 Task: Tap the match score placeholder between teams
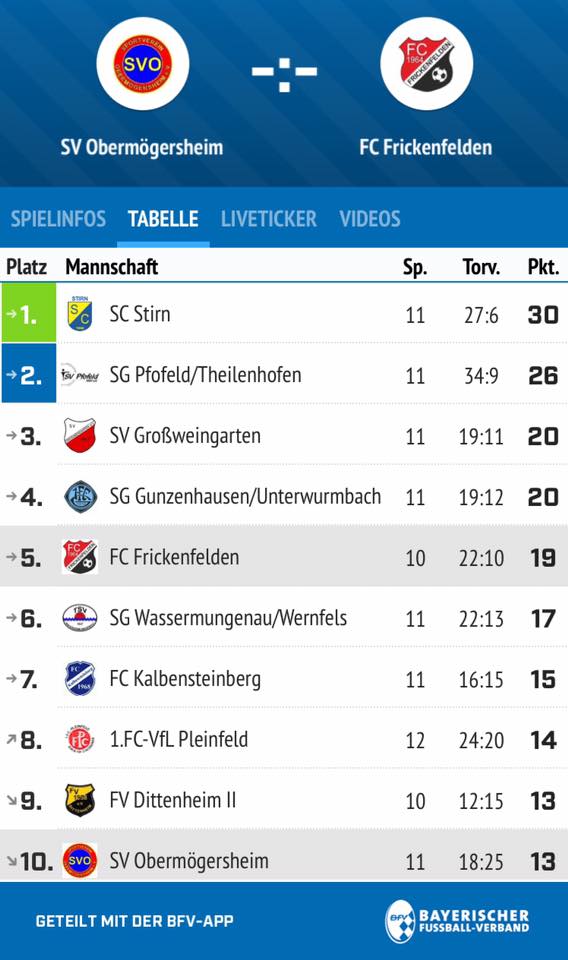click(284, 71)
